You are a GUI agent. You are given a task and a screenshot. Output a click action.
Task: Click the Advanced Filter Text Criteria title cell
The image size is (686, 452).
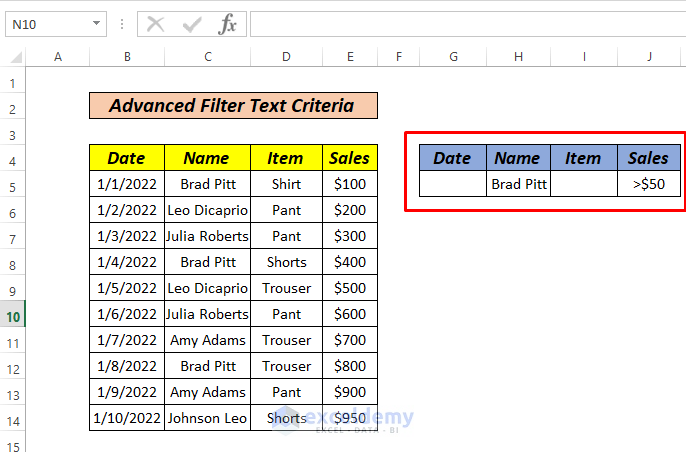(x=234, y=106)
